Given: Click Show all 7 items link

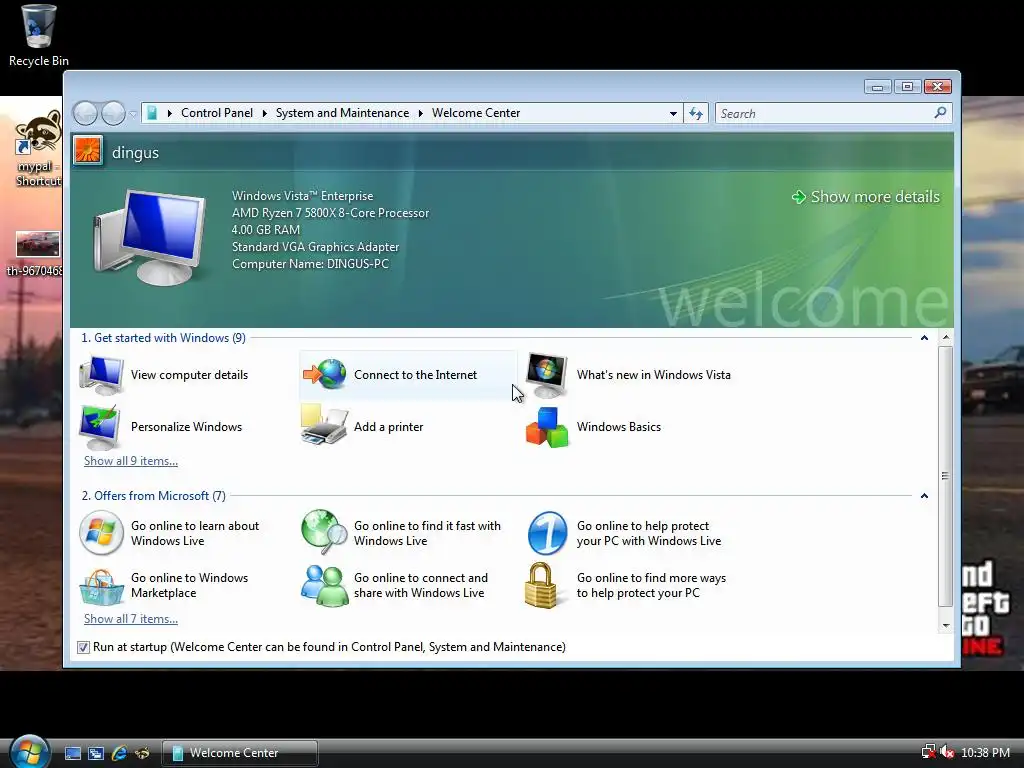Looking at the screenshot, I should 131,618.
